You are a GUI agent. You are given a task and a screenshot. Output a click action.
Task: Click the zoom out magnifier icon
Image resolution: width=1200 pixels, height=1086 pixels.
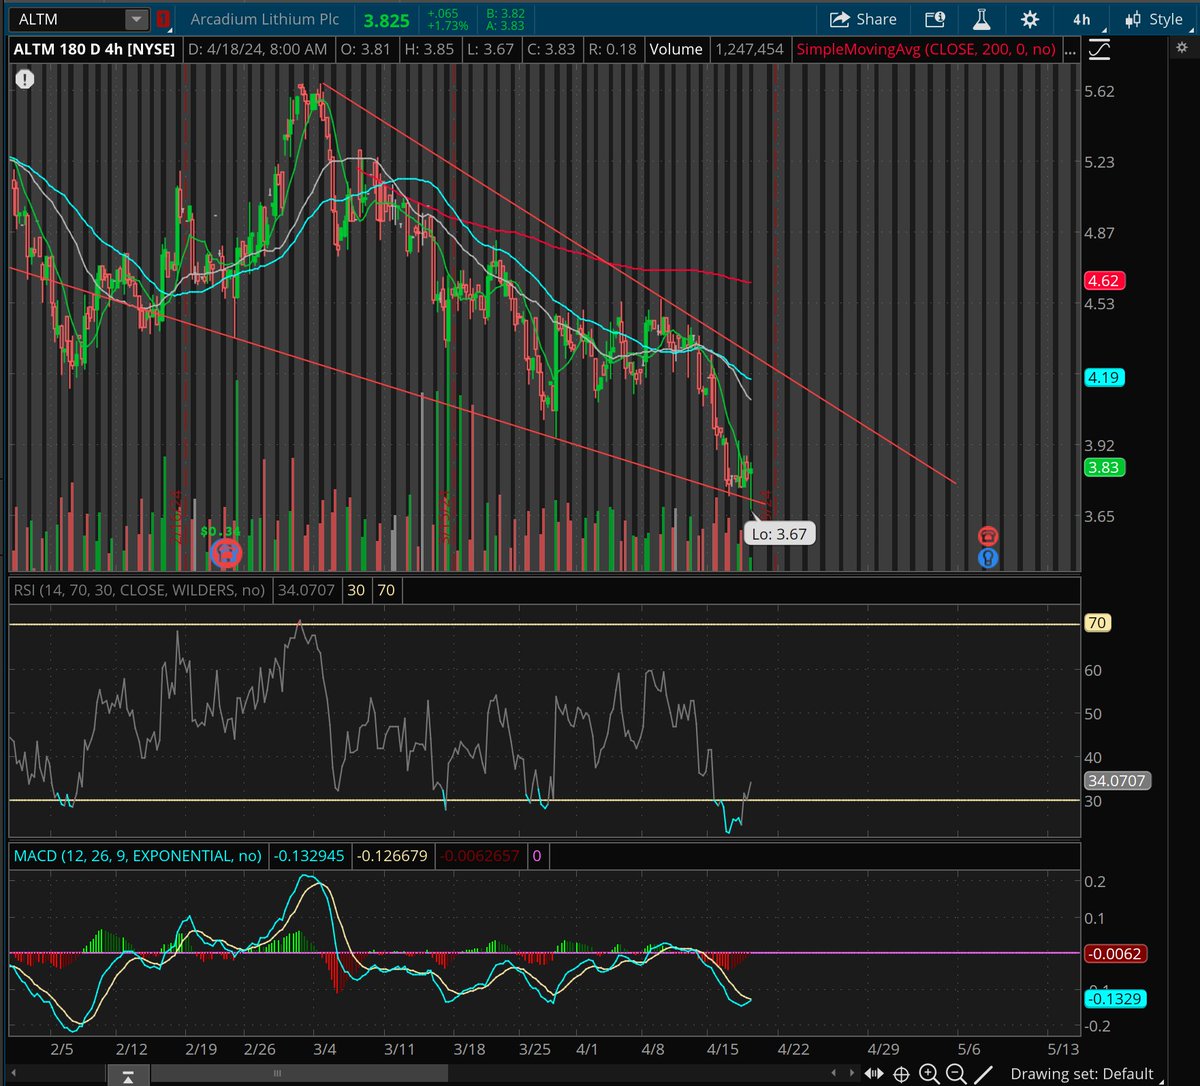coord(957,1075)
